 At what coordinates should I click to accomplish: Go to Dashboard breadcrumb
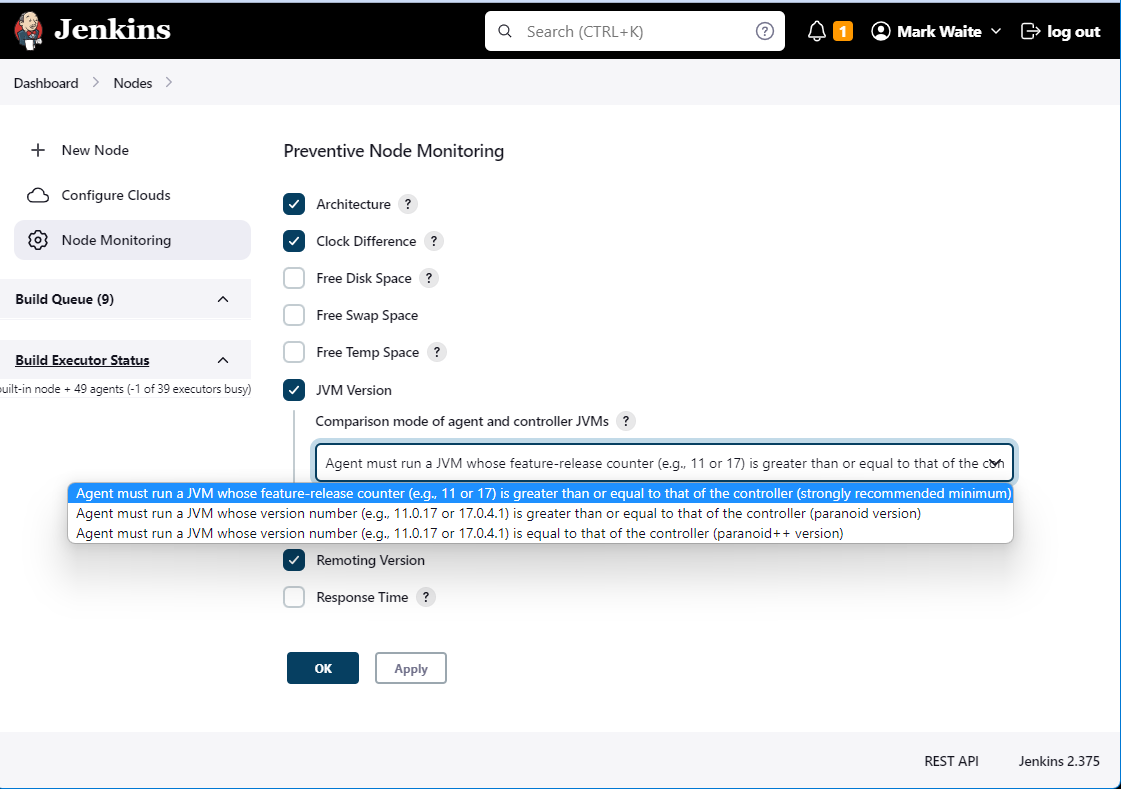46,83
